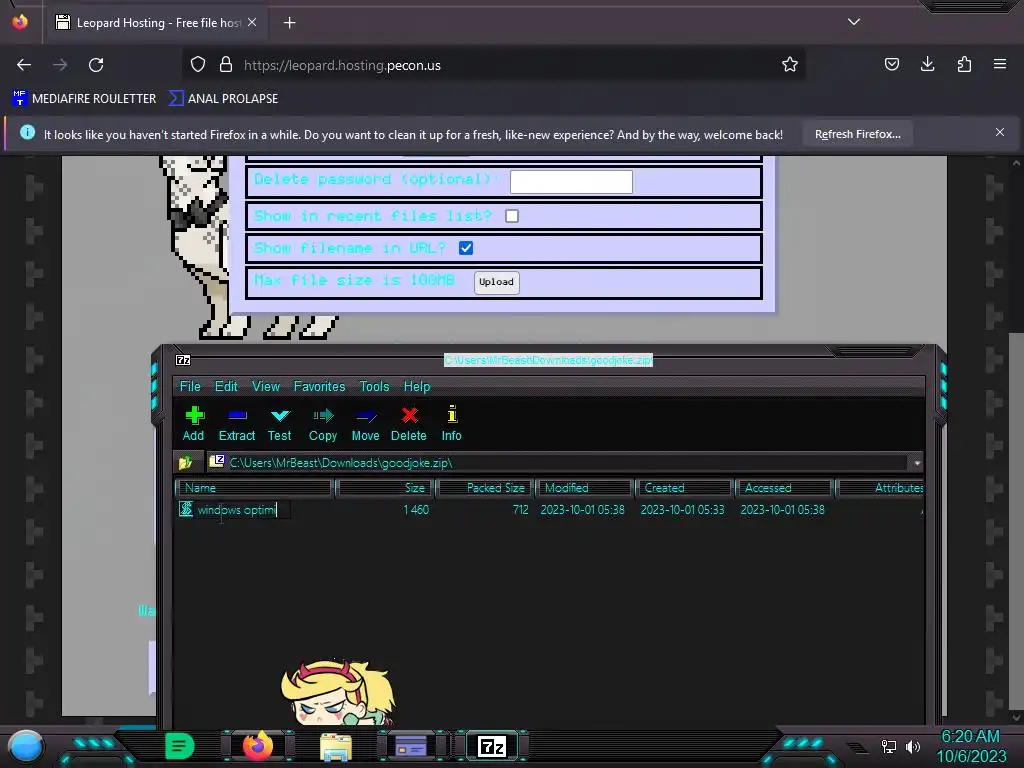
Task: Extract files with the Extract tool
Action: point(236,423)
